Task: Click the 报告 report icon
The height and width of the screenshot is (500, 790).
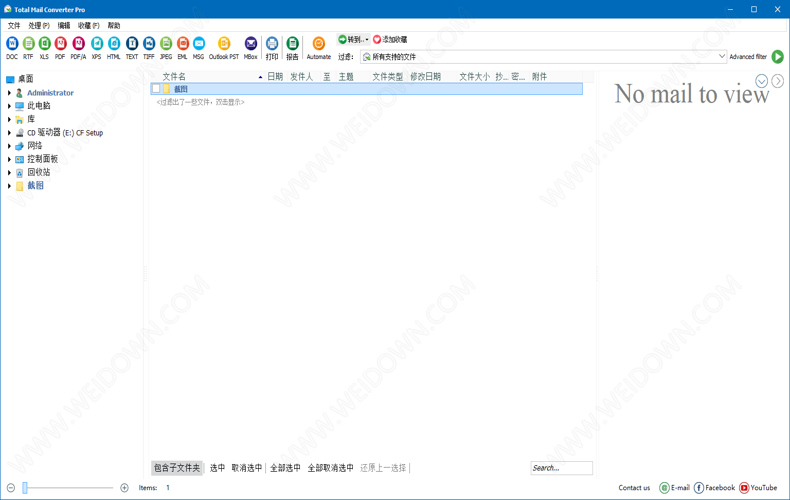Action: [x=292, y=46]
